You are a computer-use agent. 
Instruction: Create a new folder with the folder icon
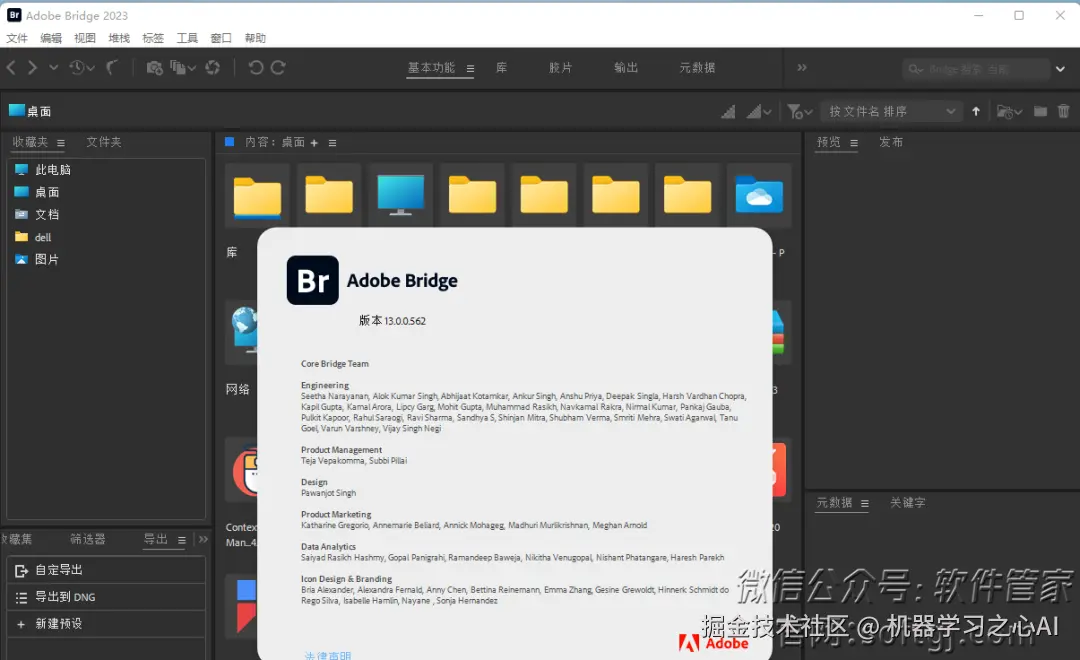click(1040, 111)
